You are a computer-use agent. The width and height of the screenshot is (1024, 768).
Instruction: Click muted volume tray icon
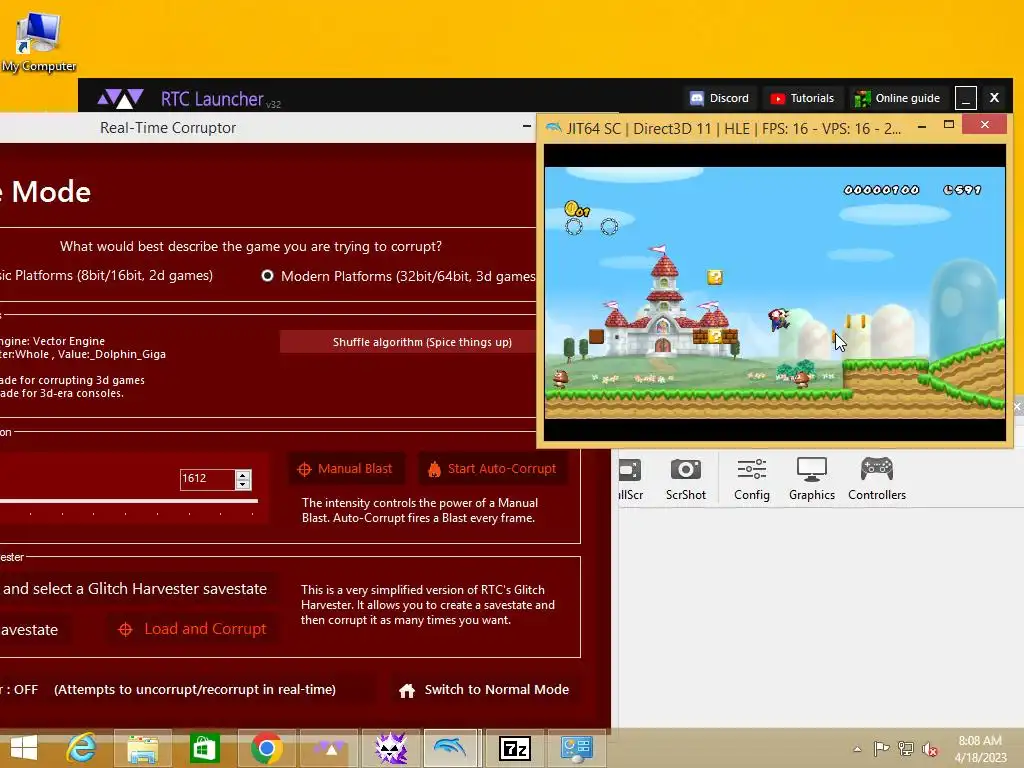tap(930, 749)
